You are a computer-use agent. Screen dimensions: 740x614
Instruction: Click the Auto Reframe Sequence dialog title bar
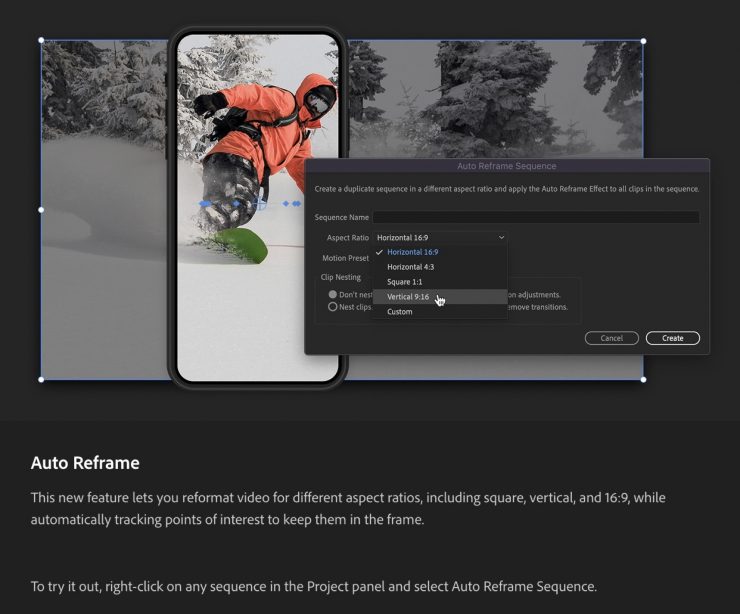506,166
